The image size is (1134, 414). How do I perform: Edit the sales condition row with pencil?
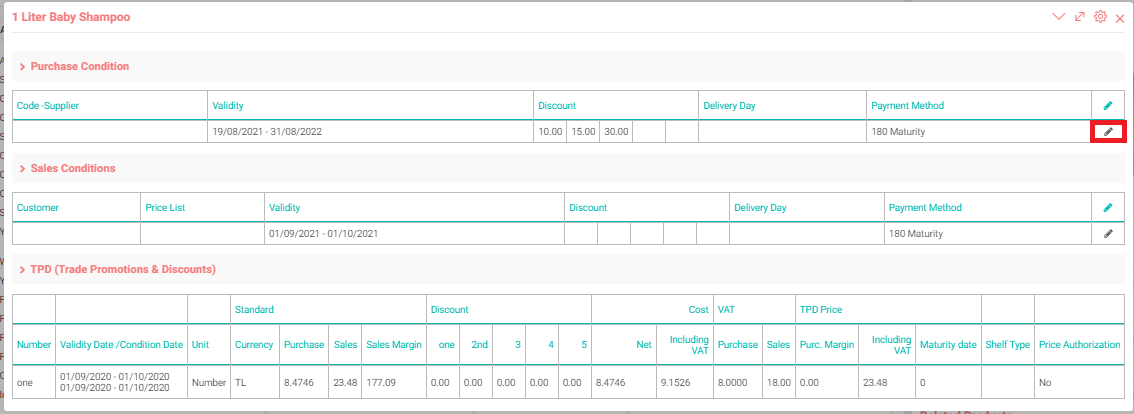point(1107,233)
